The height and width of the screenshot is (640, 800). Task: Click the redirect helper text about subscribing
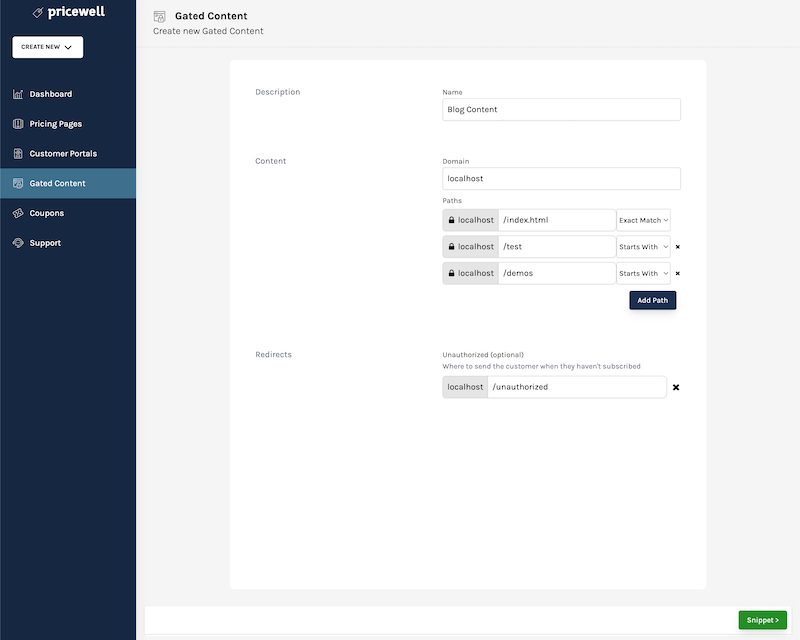point(541,366)
